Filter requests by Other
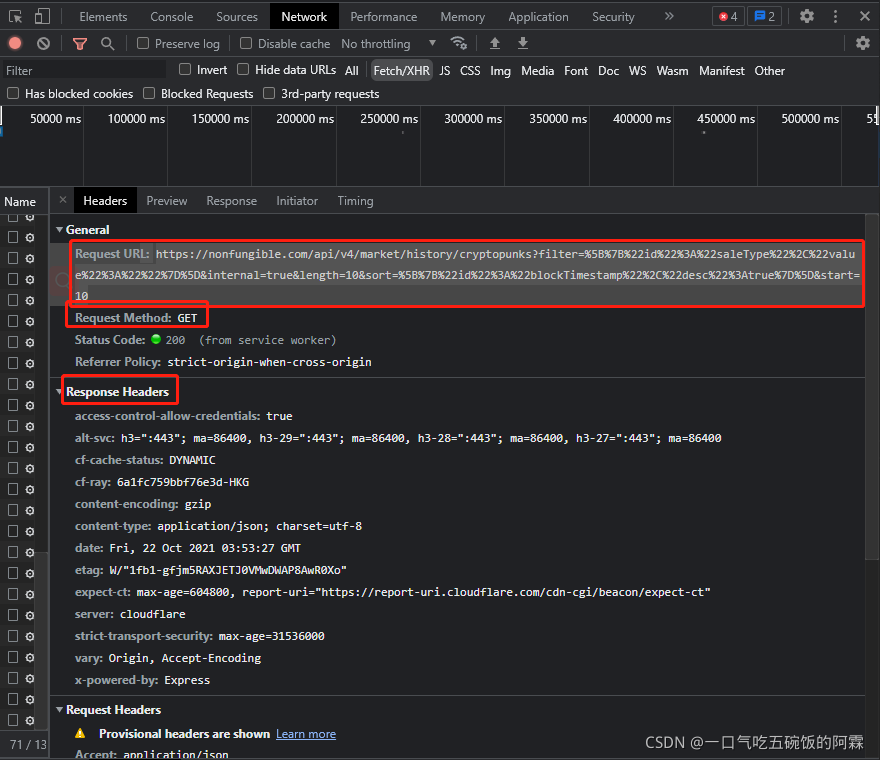Screen dimensions: 880x760 point(769,71)
